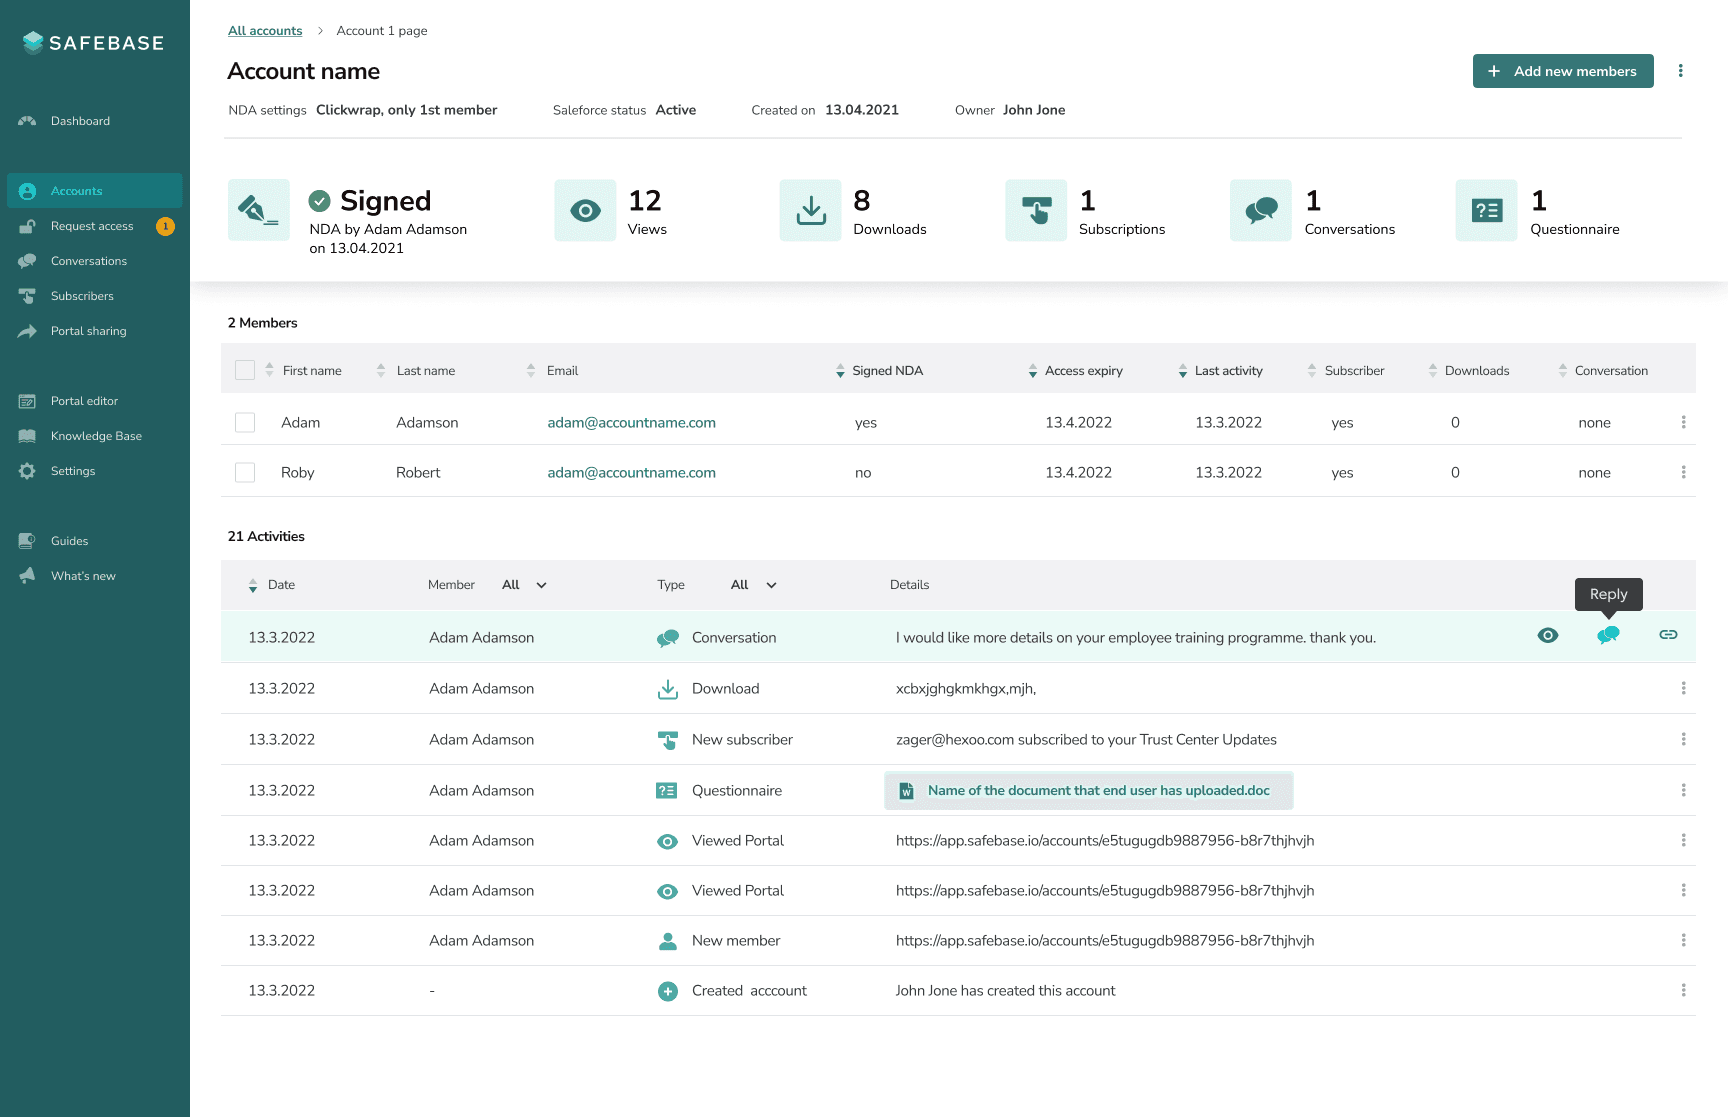Click the Reply conversation icon
Viewport: 1728px width, 1117px height.
[x=1608, y=635]
